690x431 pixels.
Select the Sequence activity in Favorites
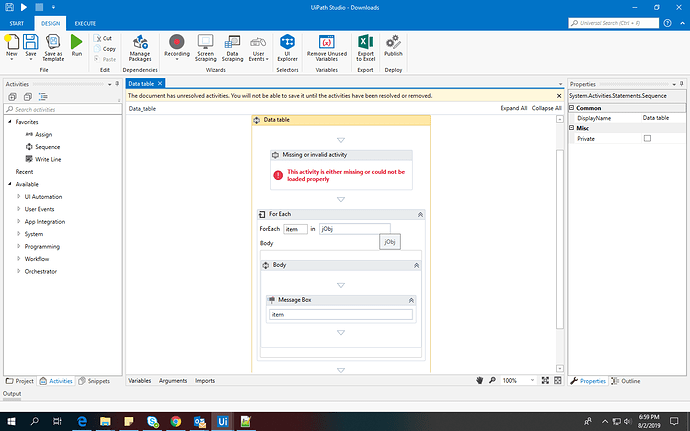click(43, 147)
